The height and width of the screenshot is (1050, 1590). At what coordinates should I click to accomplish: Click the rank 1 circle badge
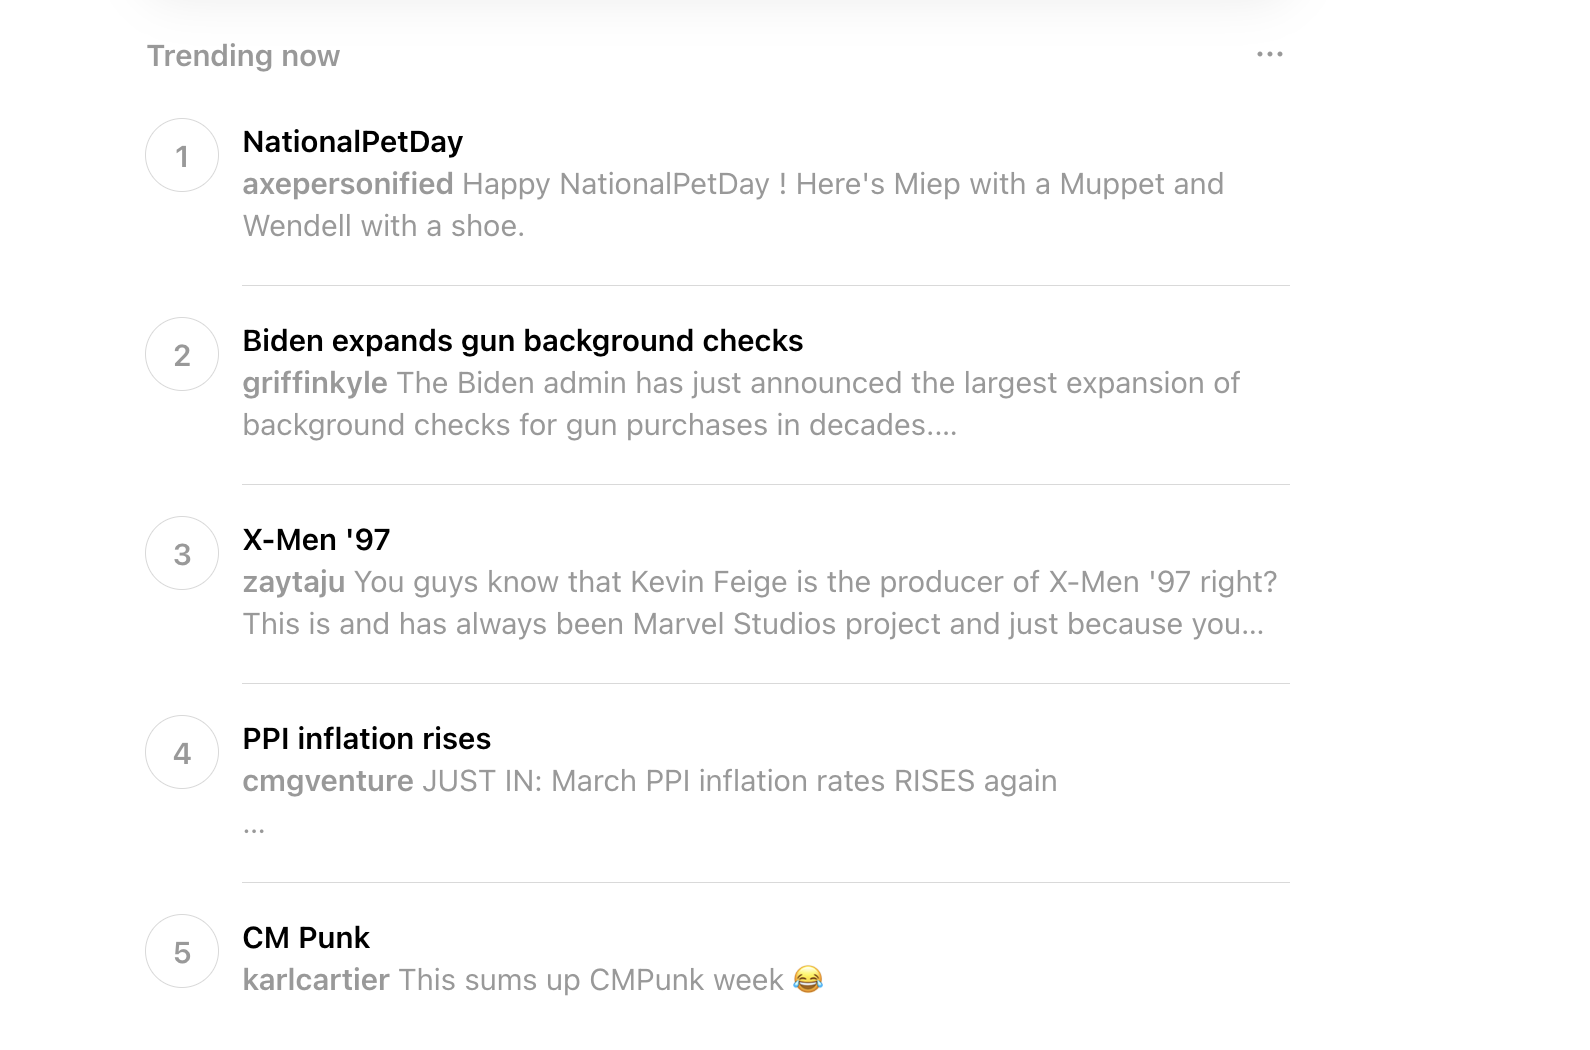click(182, 156)
